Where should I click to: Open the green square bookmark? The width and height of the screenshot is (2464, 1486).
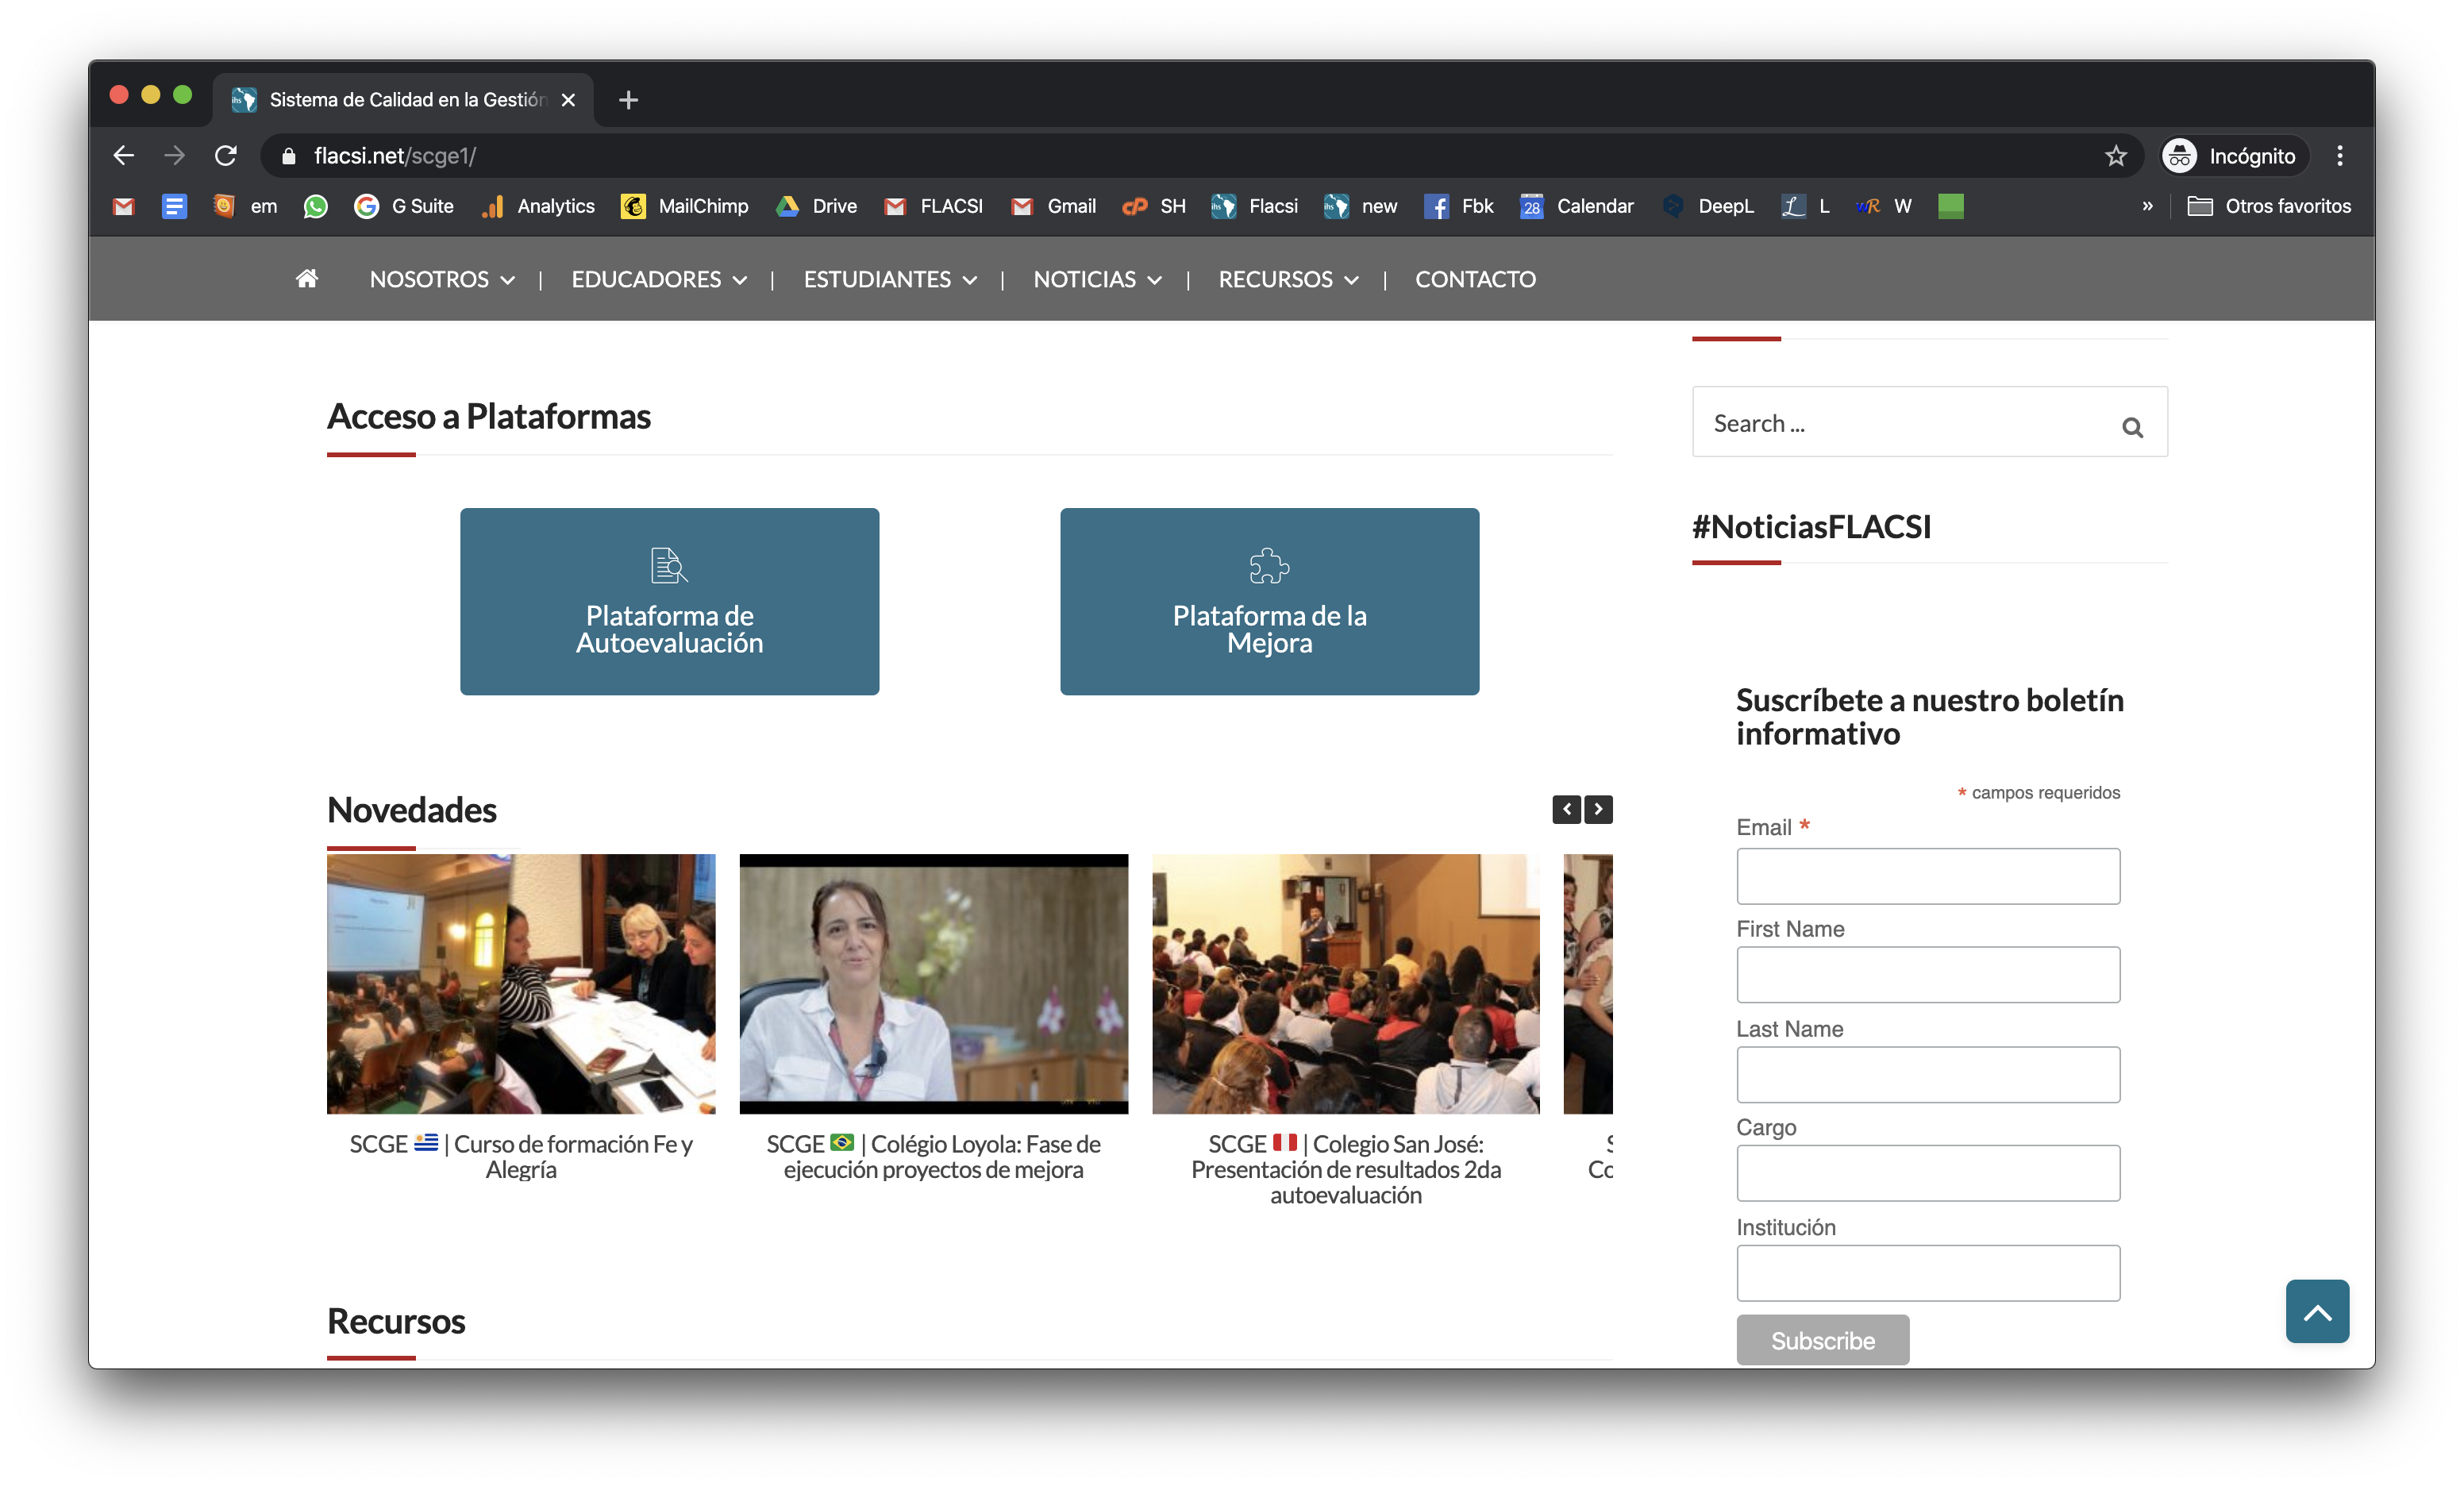pos(1951,206)
